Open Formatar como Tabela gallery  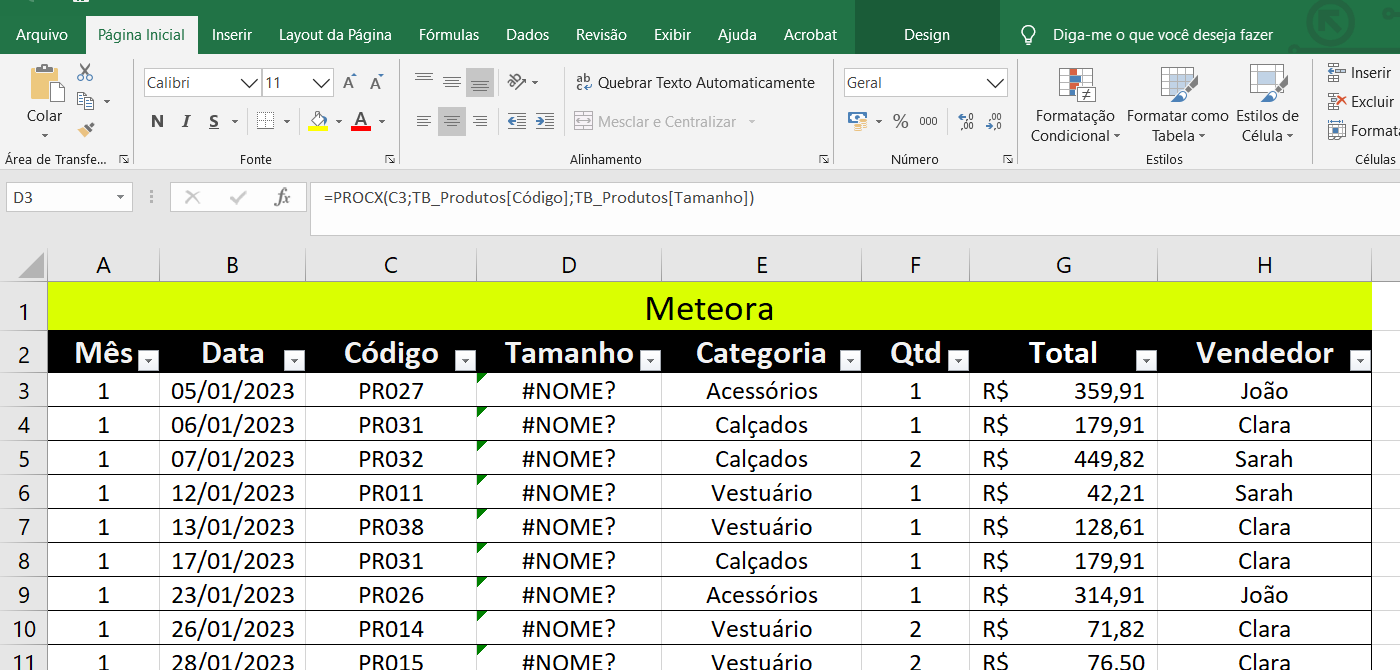tap(1178, 105)
